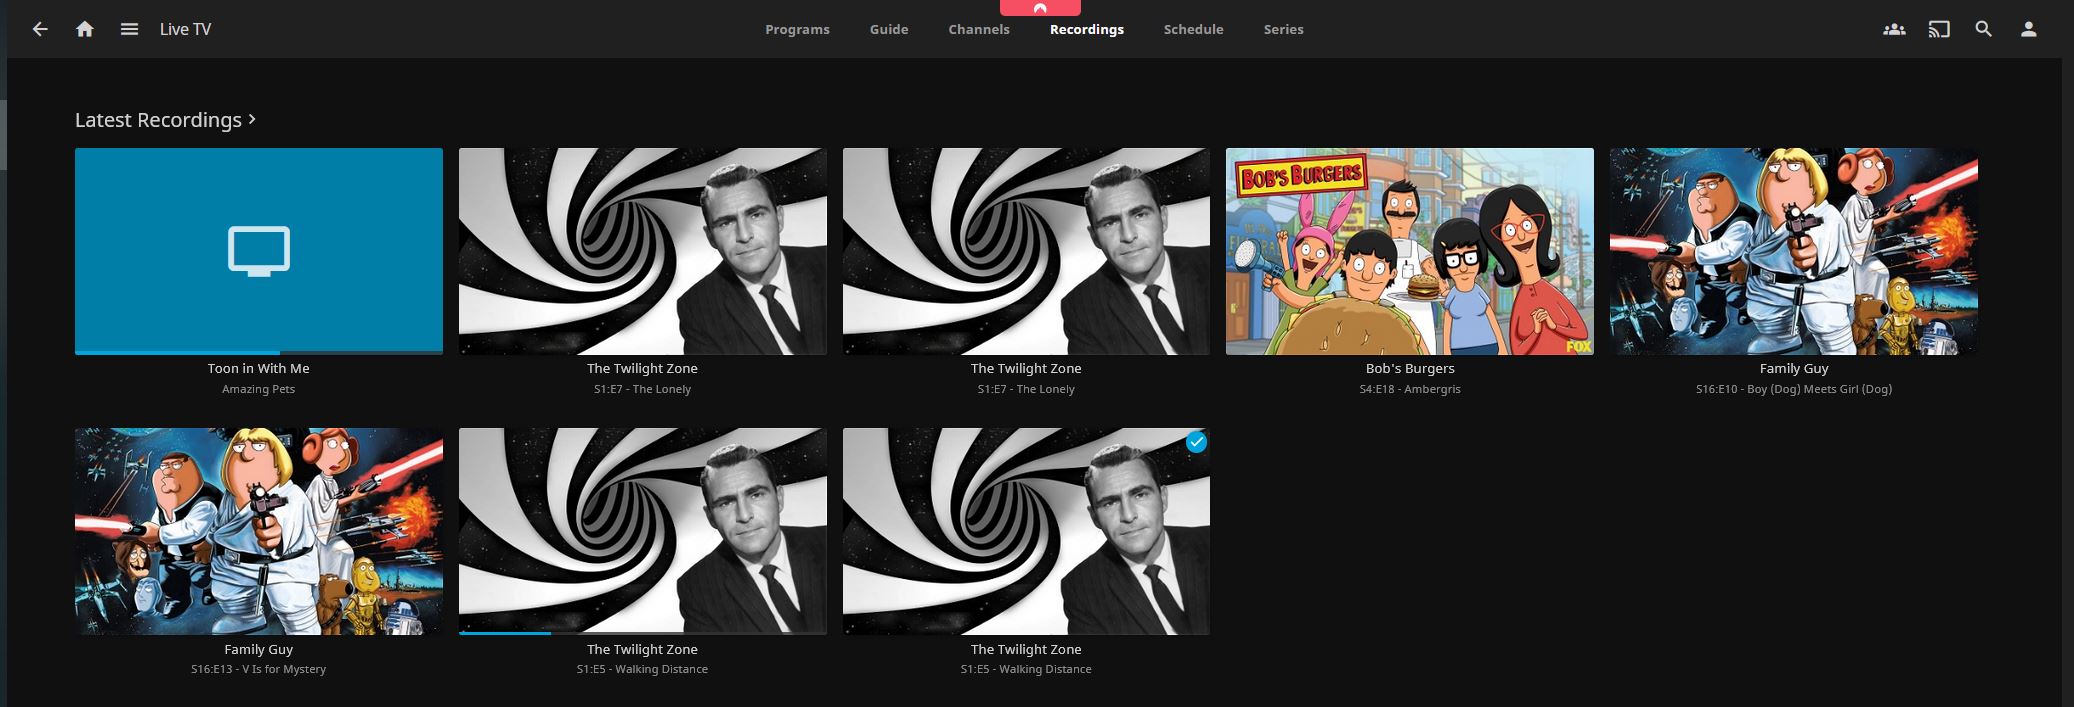2074x707 pixels.
Task: Click the Bob's Burgers title link
Action: pos(1409,368)
